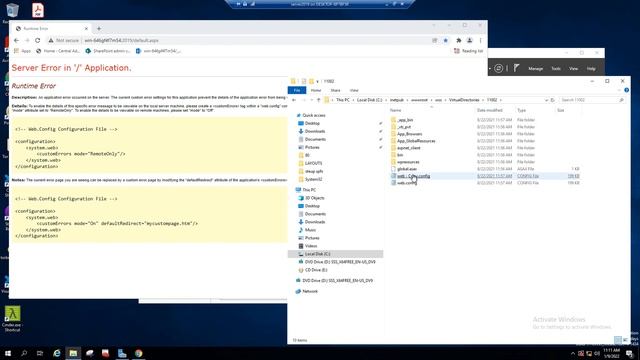Open Downloads under Quick access
640x360 pixels.
[x=315, y=131]
